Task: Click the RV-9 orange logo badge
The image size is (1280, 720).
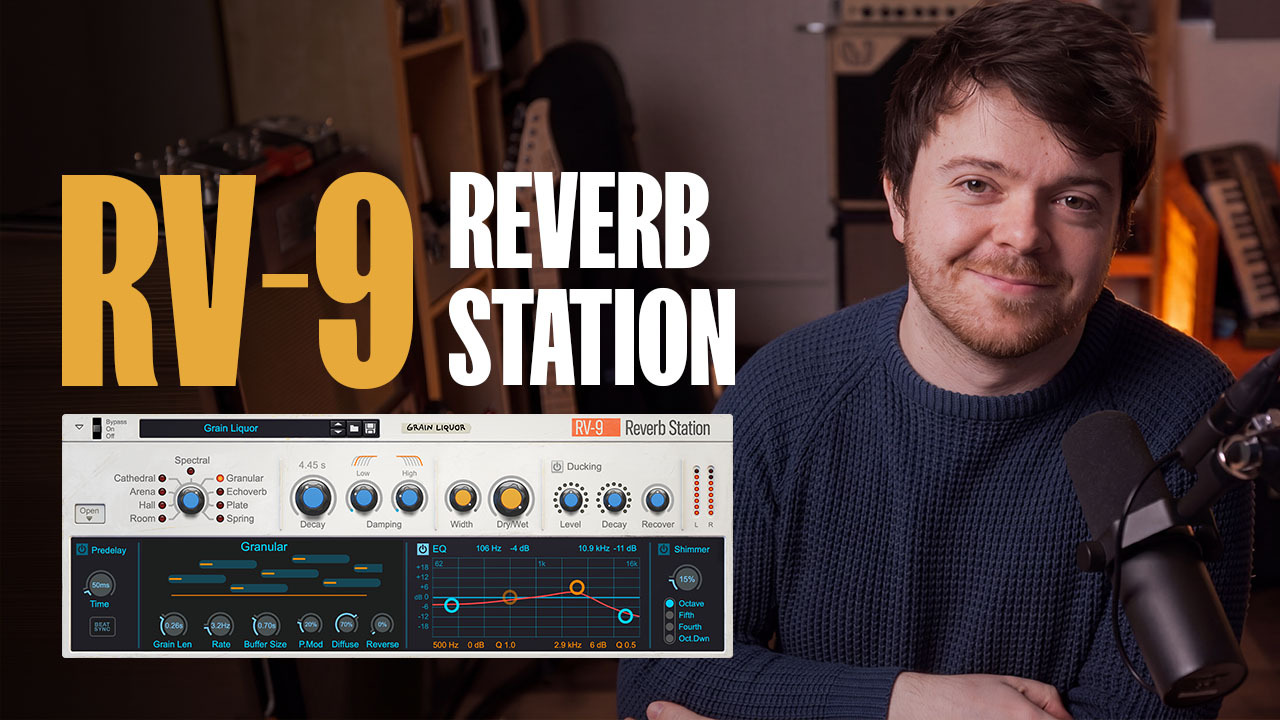Action: coord(595,428)
